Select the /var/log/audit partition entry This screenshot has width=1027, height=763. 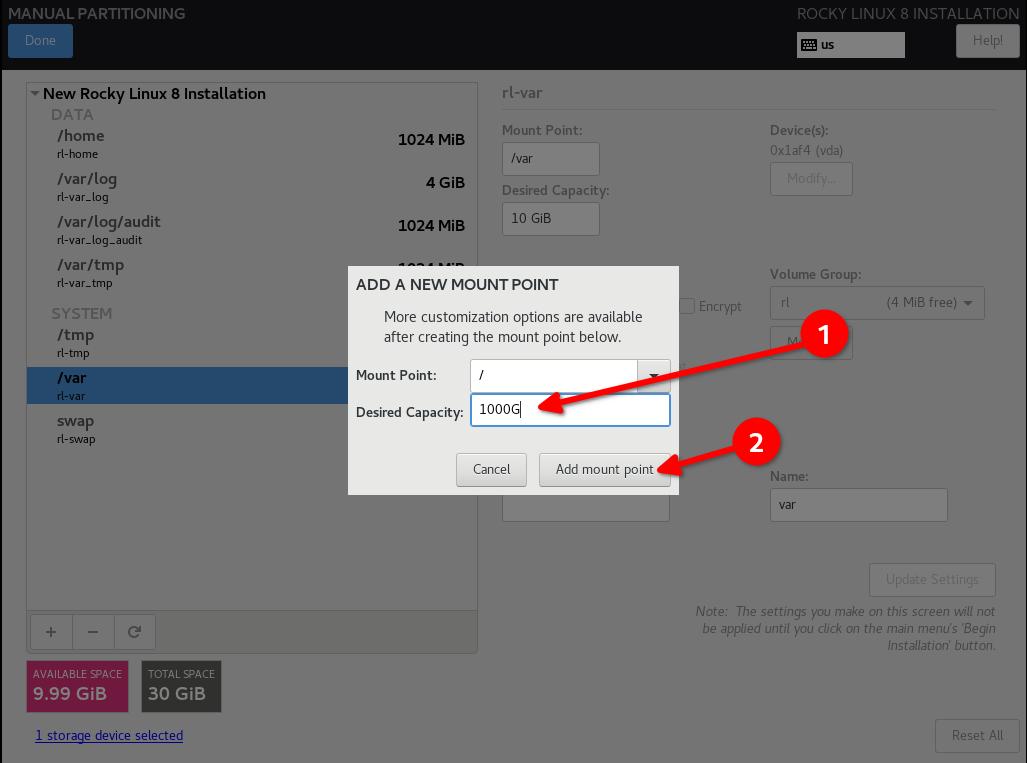[250, 229]
